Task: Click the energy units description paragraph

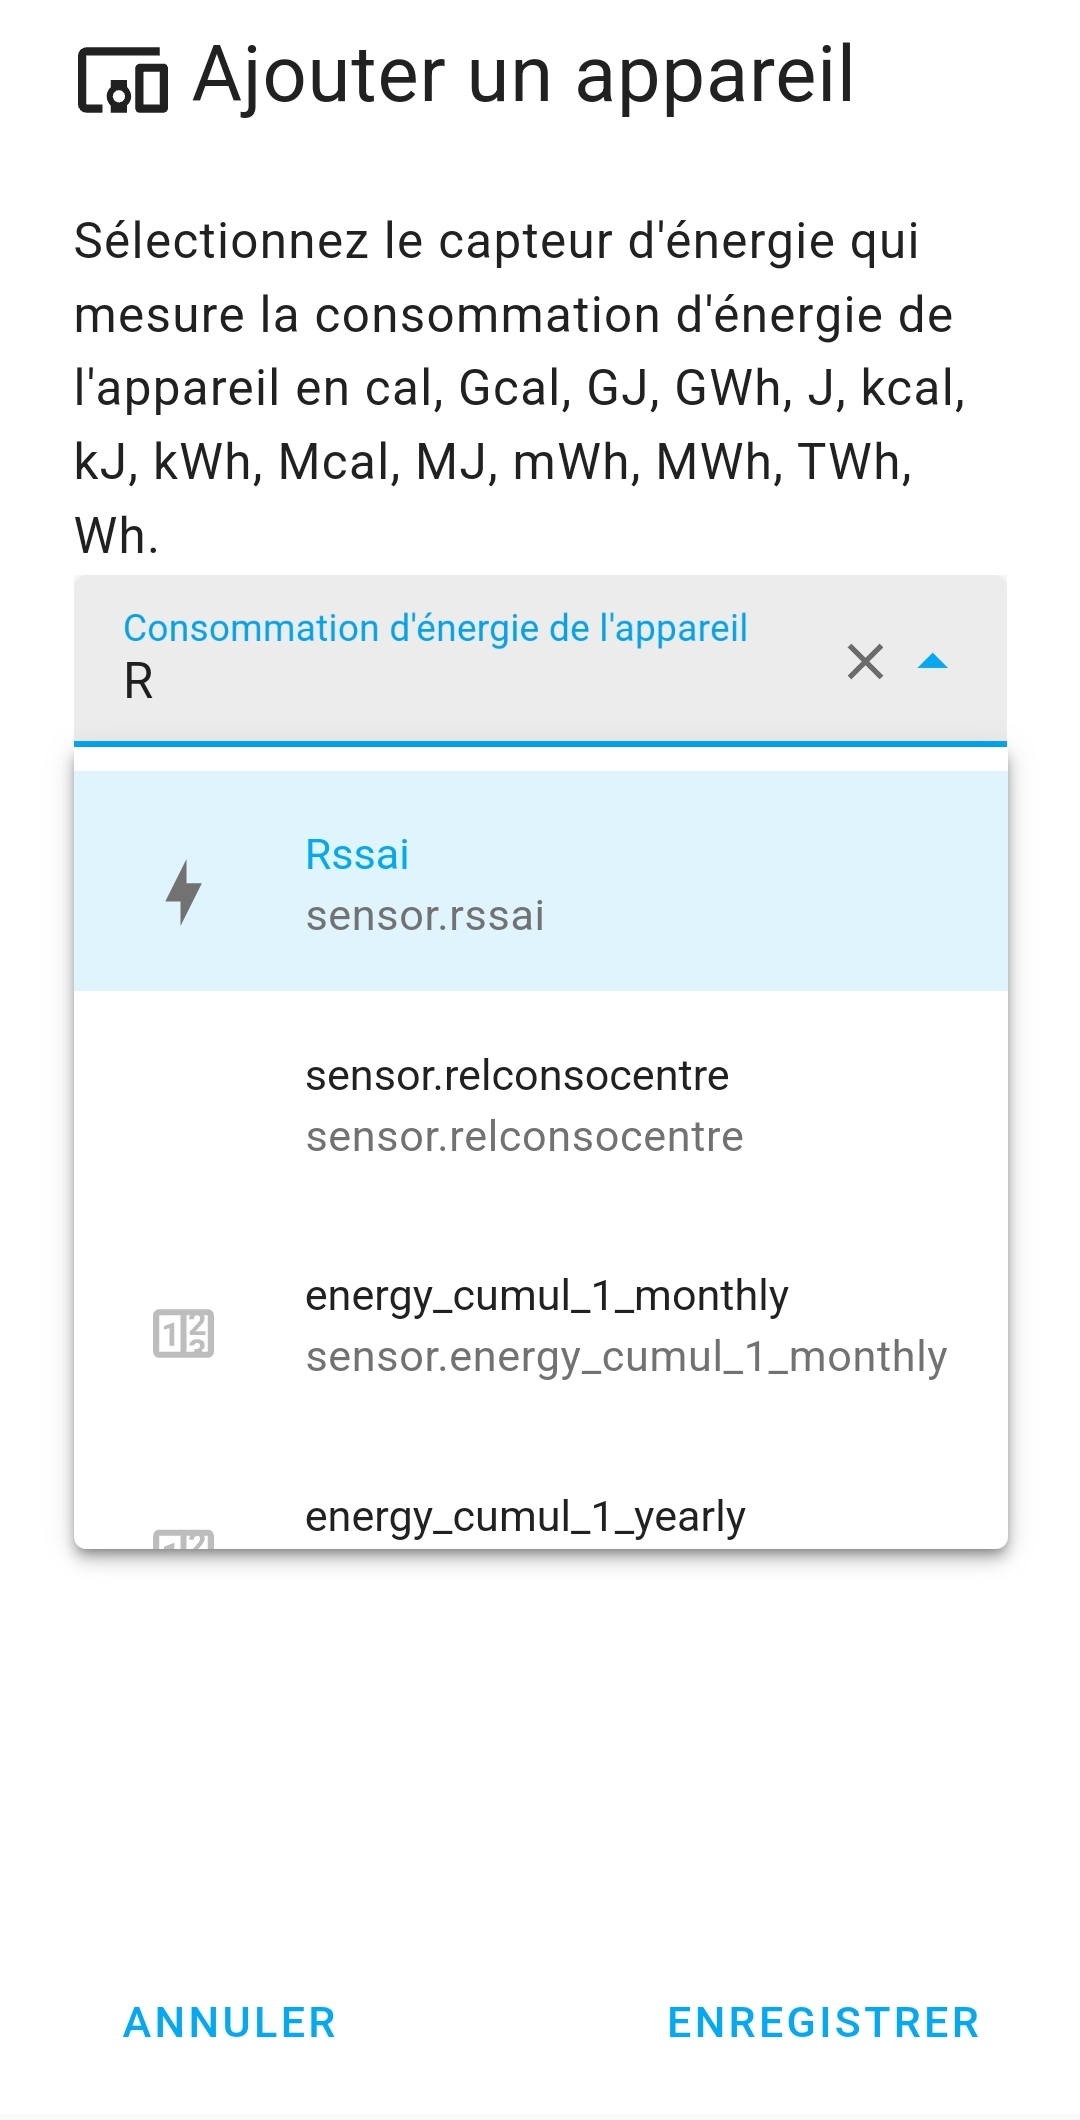Action: [520, 388]
